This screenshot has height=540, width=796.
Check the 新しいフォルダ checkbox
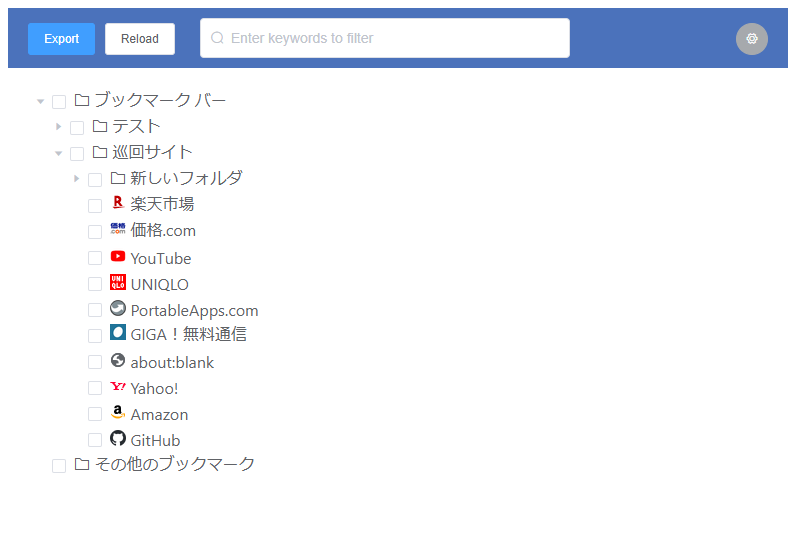click(x=95, y=180)
